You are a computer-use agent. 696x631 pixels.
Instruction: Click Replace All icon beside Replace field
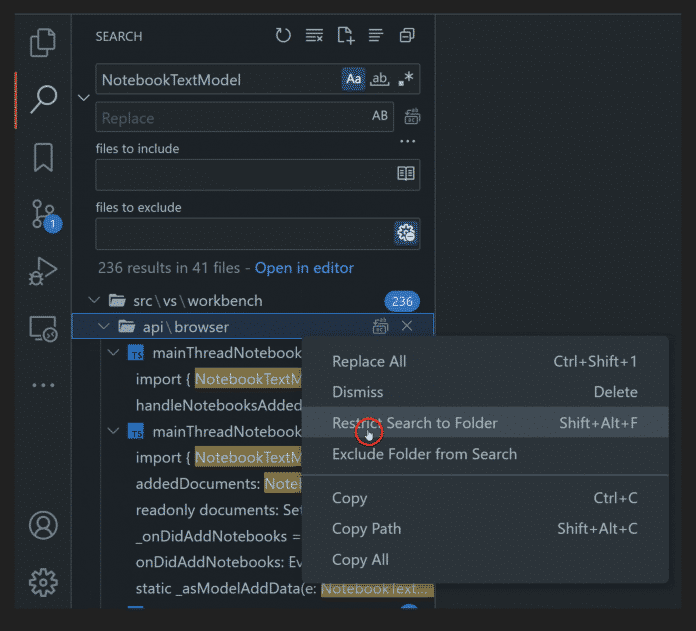(x=412, y=117)
